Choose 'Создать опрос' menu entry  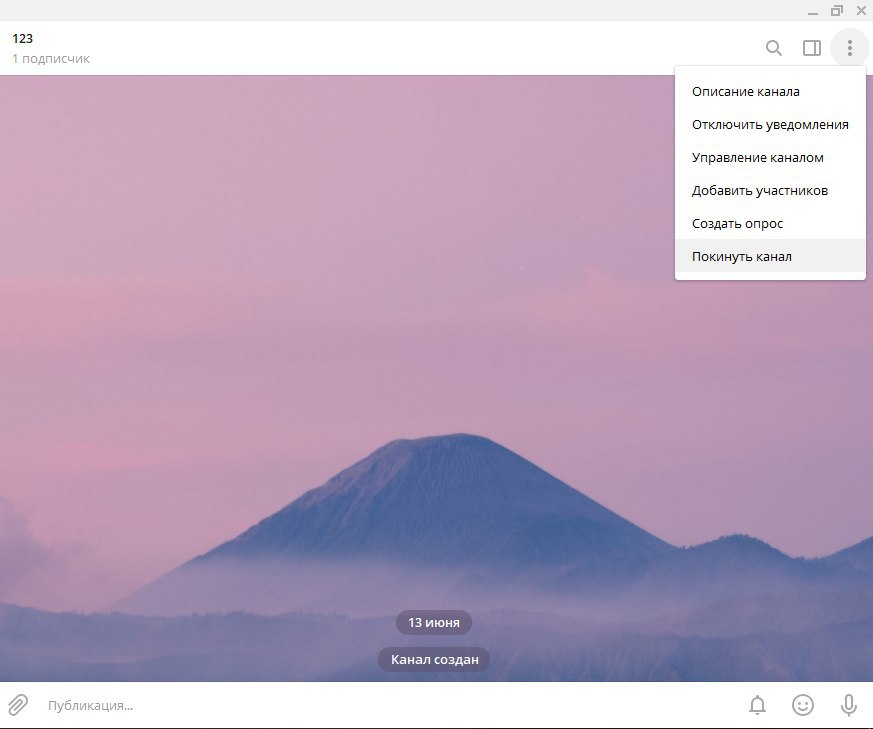point(770,223)
